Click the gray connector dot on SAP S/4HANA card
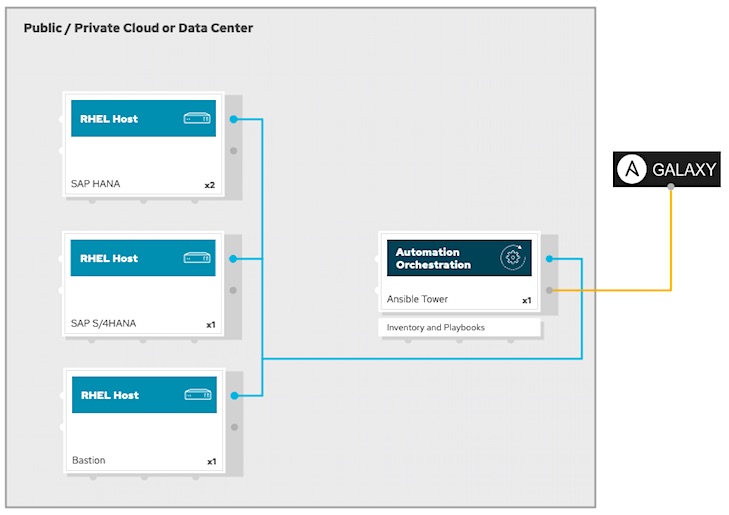The image size is (729, 515). click(233, 290)
